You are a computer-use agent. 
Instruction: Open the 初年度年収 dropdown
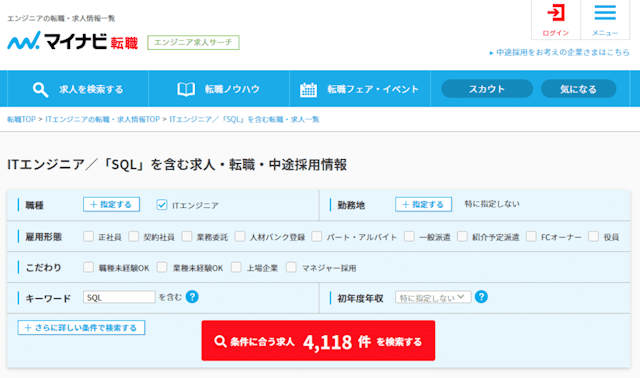(433, 297)
